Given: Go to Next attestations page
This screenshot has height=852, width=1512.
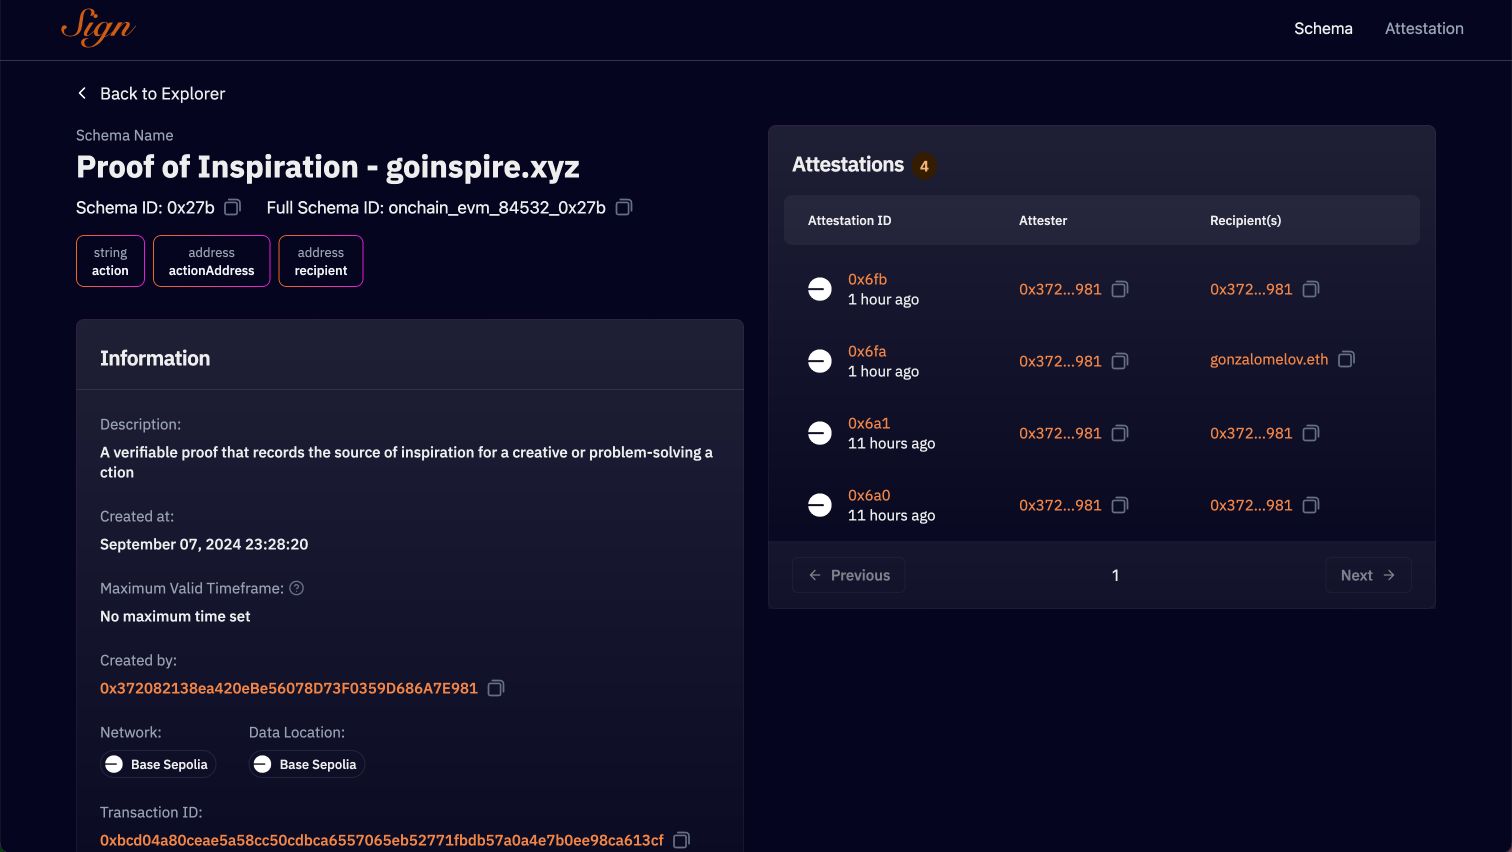Looking at the screenshot, I should [x=1368, y=575].
